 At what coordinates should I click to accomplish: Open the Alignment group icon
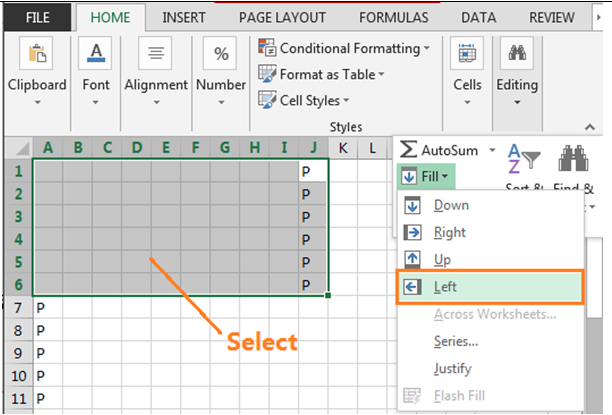point(156,55)
